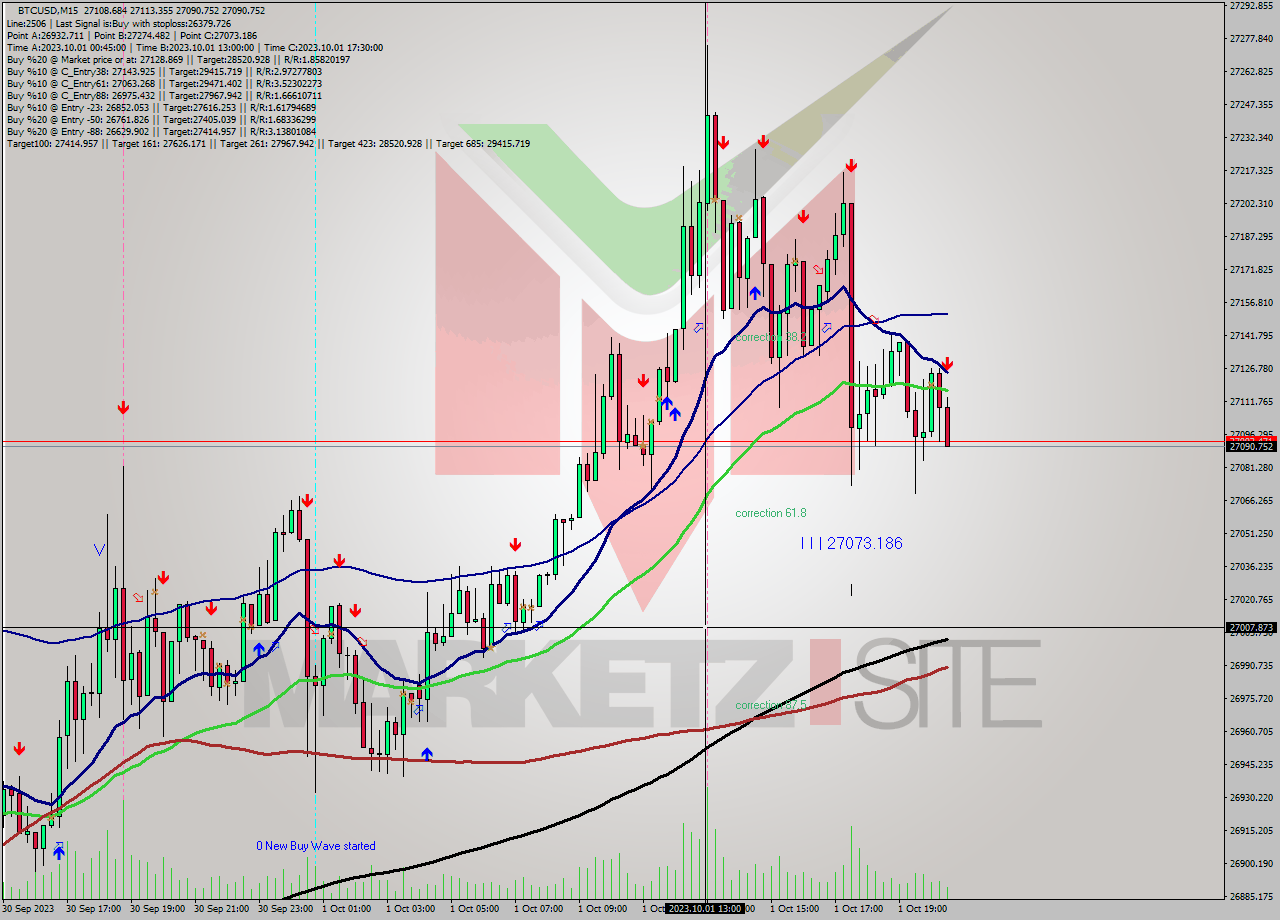The image size is (1280, 920).
Task: Click 'Time A:2023.10.01 00:45:00' text
Action: [66, 47]
